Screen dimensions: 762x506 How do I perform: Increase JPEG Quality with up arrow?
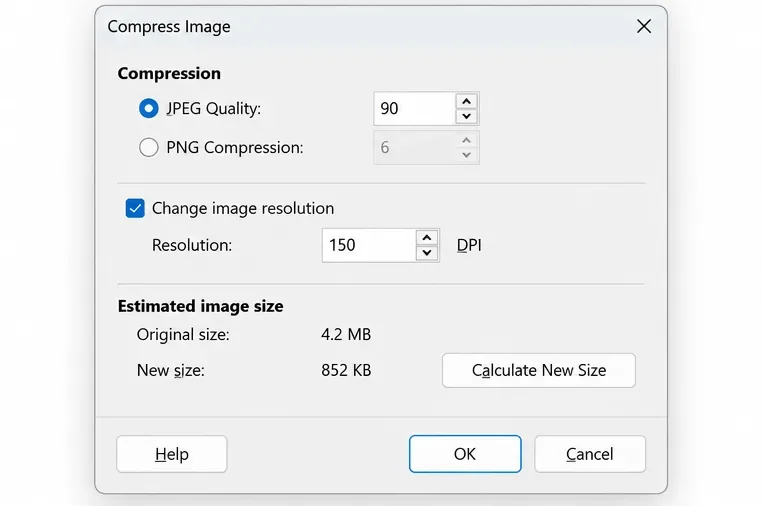tap(467, 101)
